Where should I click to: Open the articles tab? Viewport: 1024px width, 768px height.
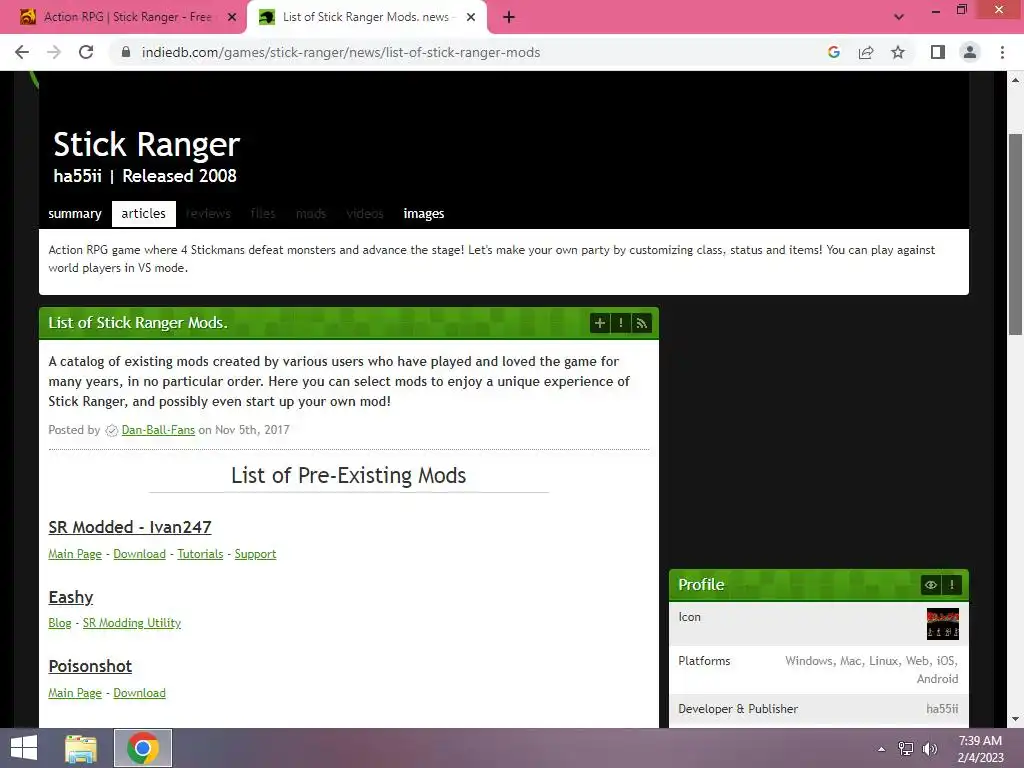[x=144, y=214]
